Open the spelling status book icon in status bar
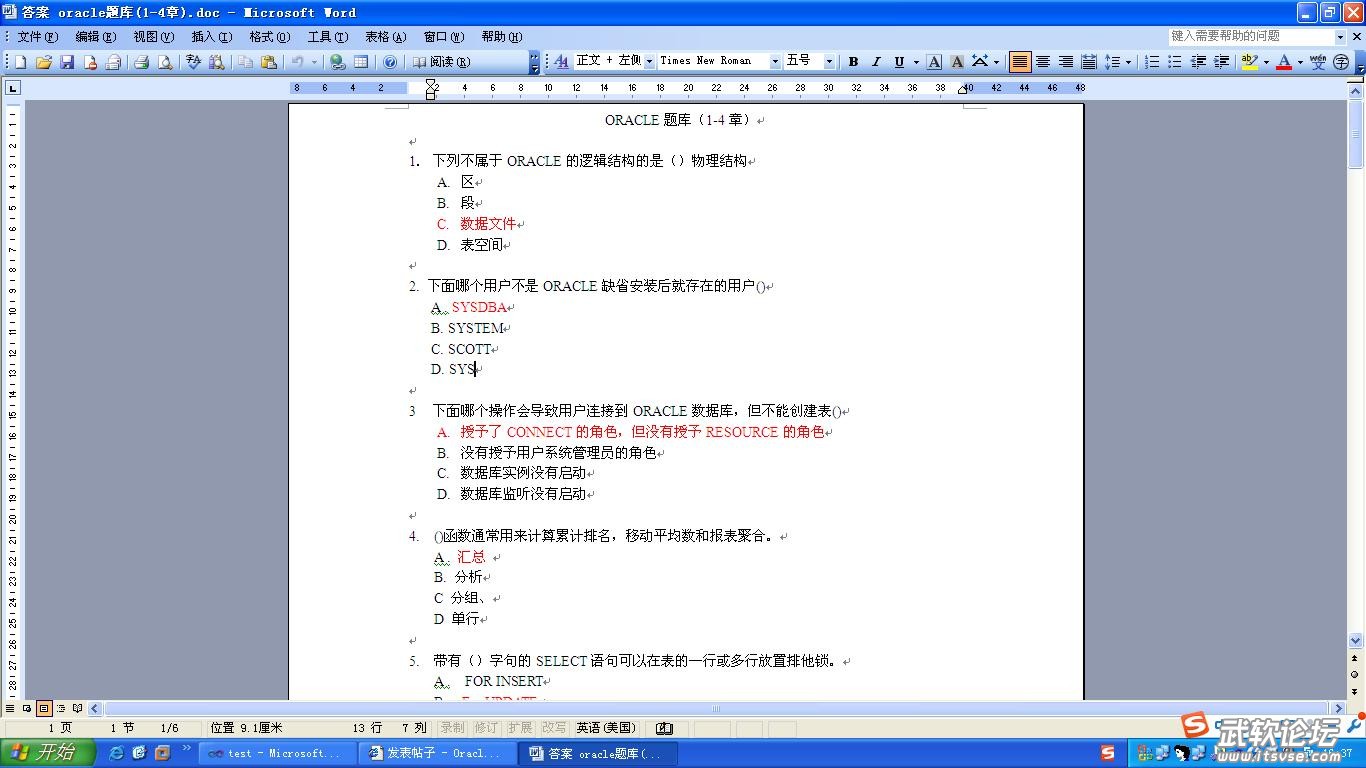This screenshot has width=1366, height=768. click(x=664, y=728)
